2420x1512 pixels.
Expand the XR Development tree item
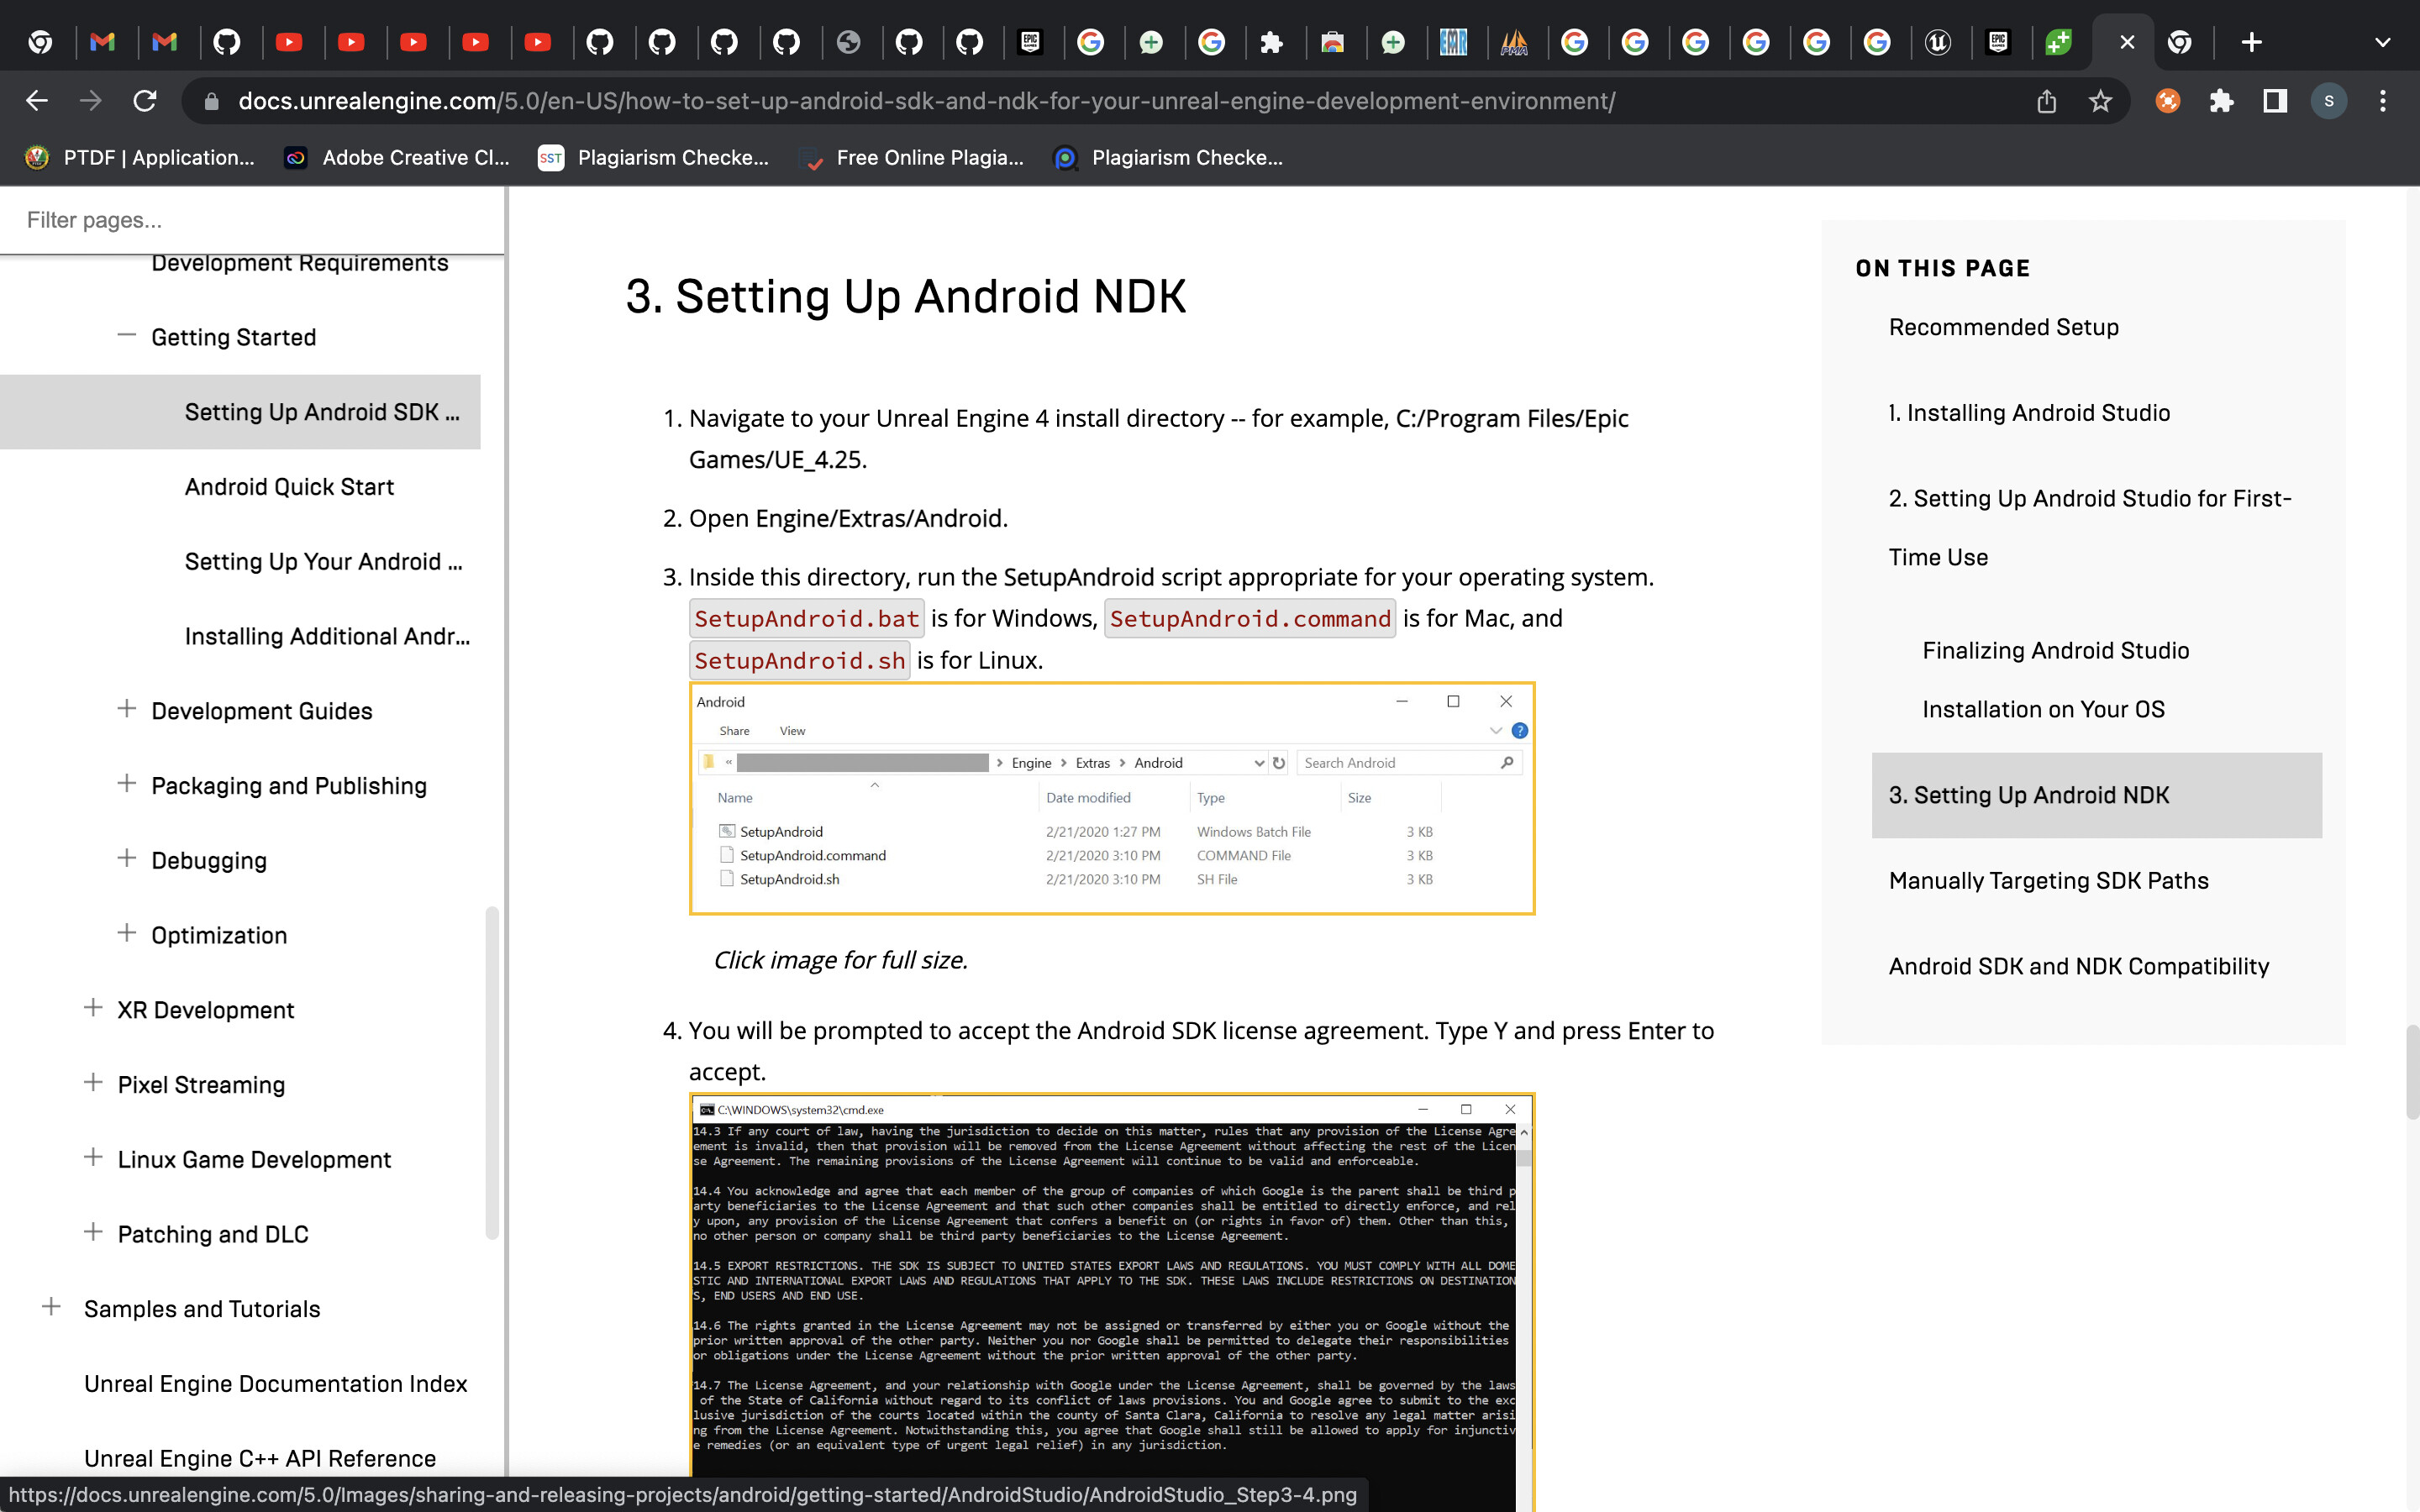pyautogui.click(x=93, y=1008)
